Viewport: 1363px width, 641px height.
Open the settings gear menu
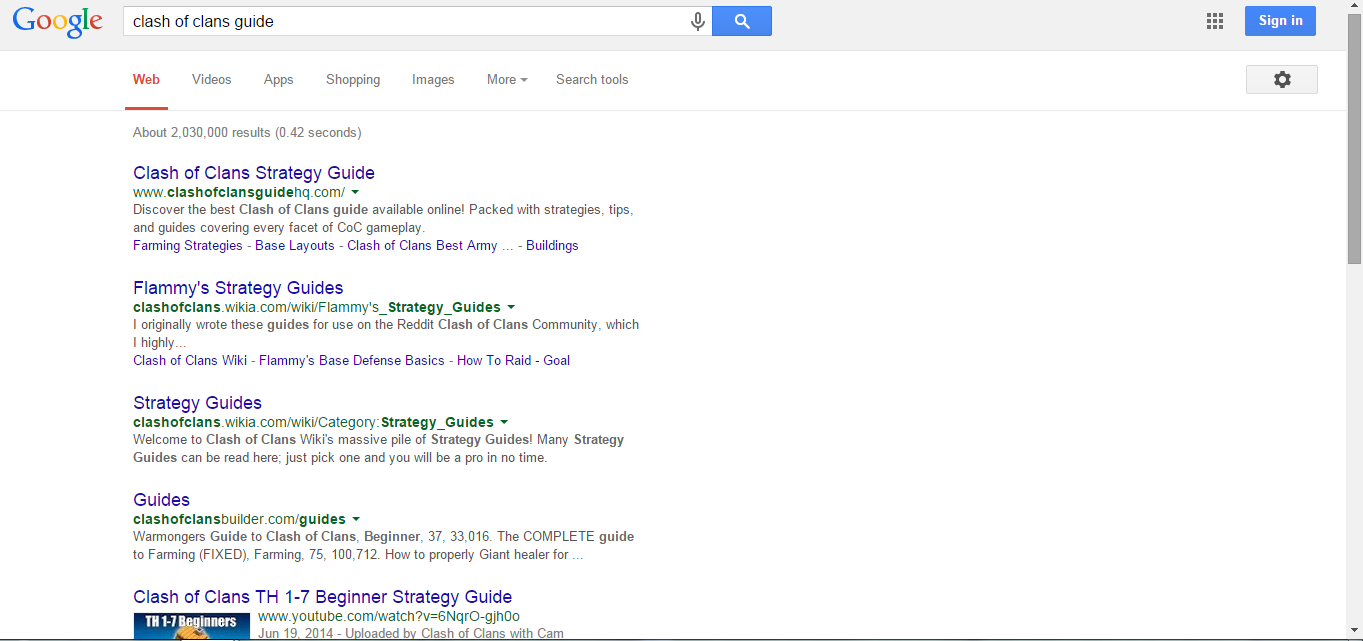click(x=1282, y=80)
